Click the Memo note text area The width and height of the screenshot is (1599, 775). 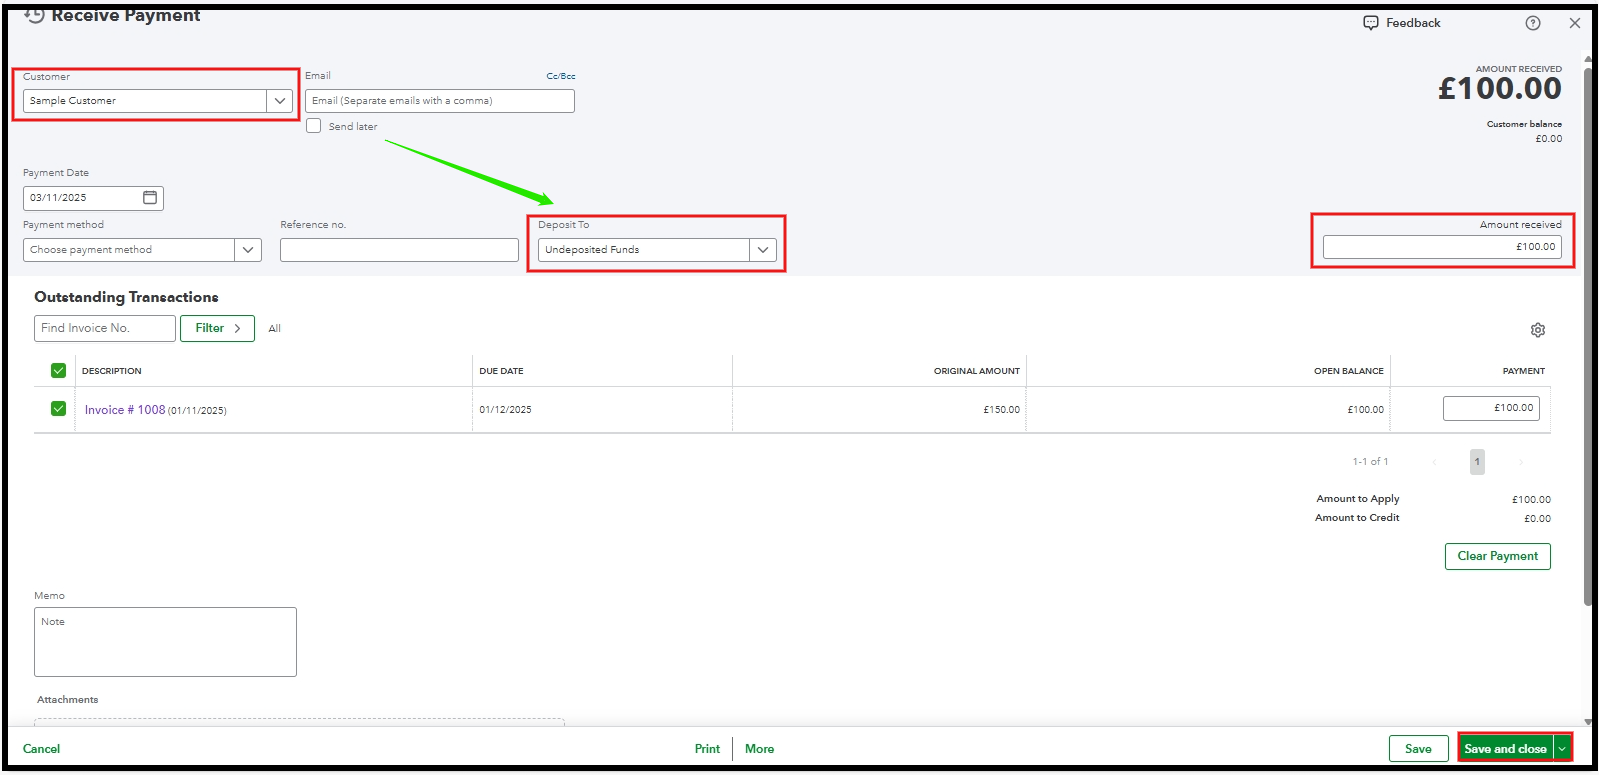[x=165, y=642]
